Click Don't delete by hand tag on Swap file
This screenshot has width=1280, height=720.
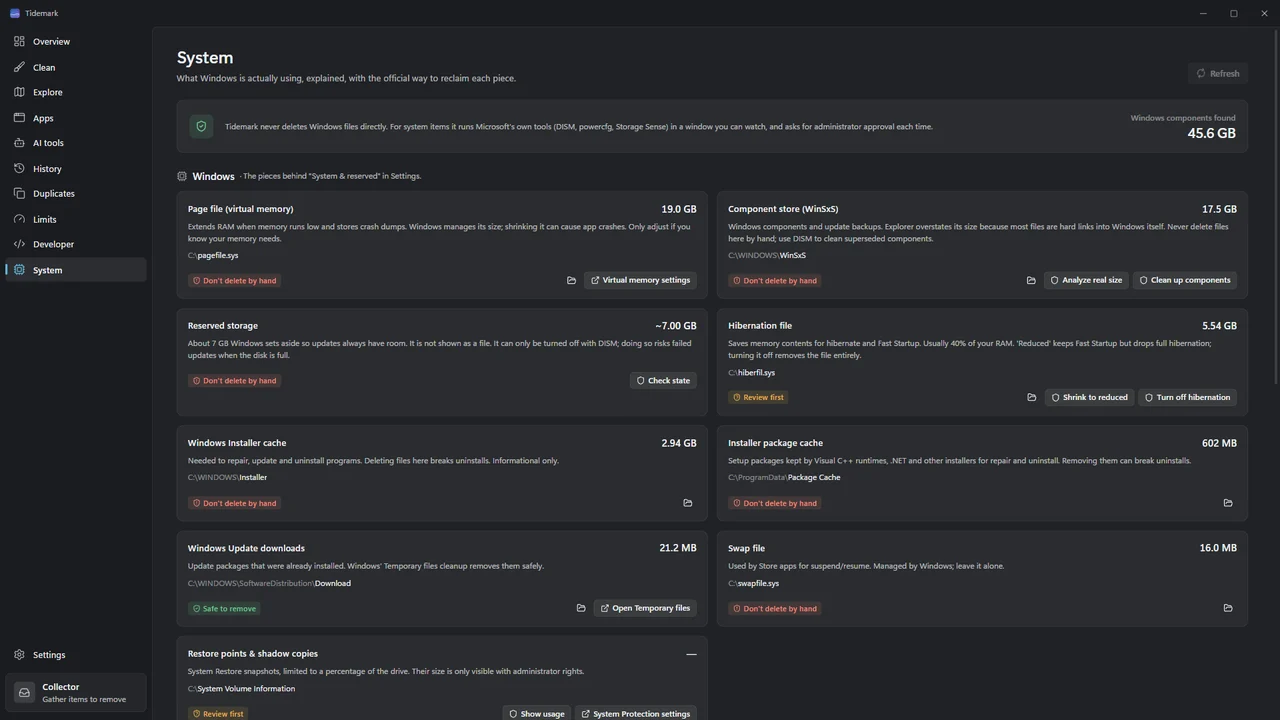click(x=775, y=608)
